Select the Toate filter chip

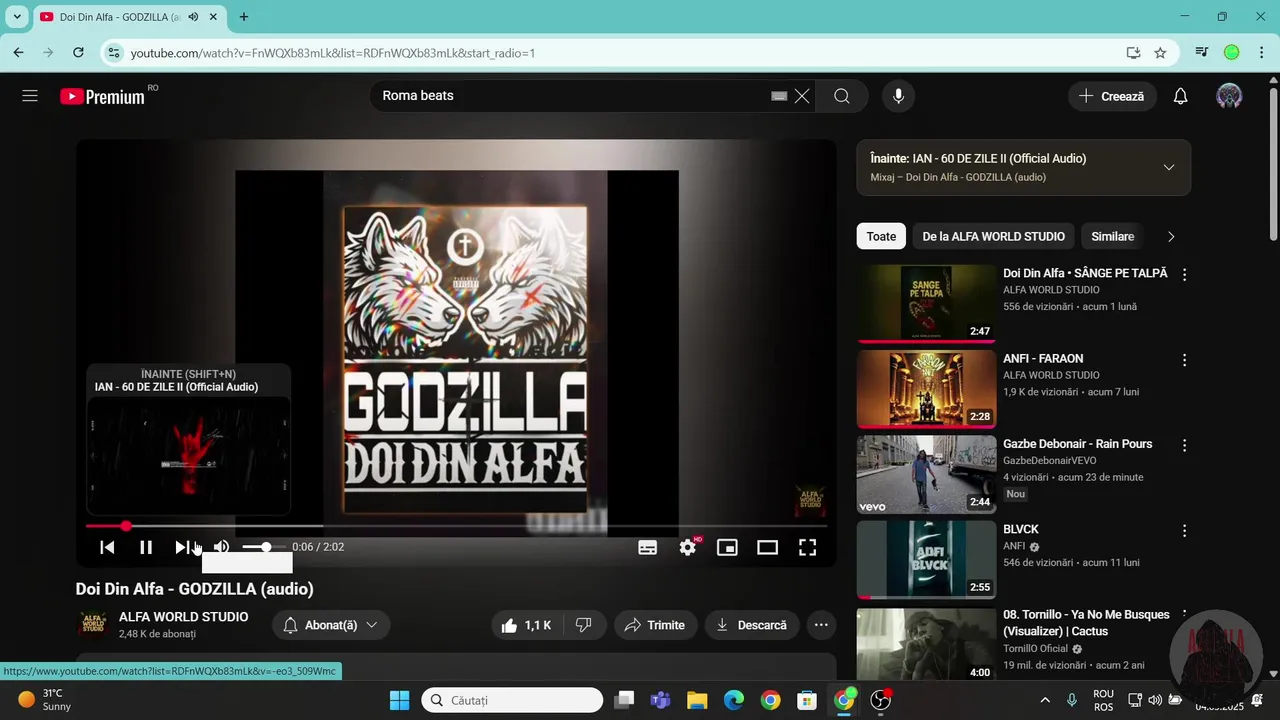click(881, 236)
